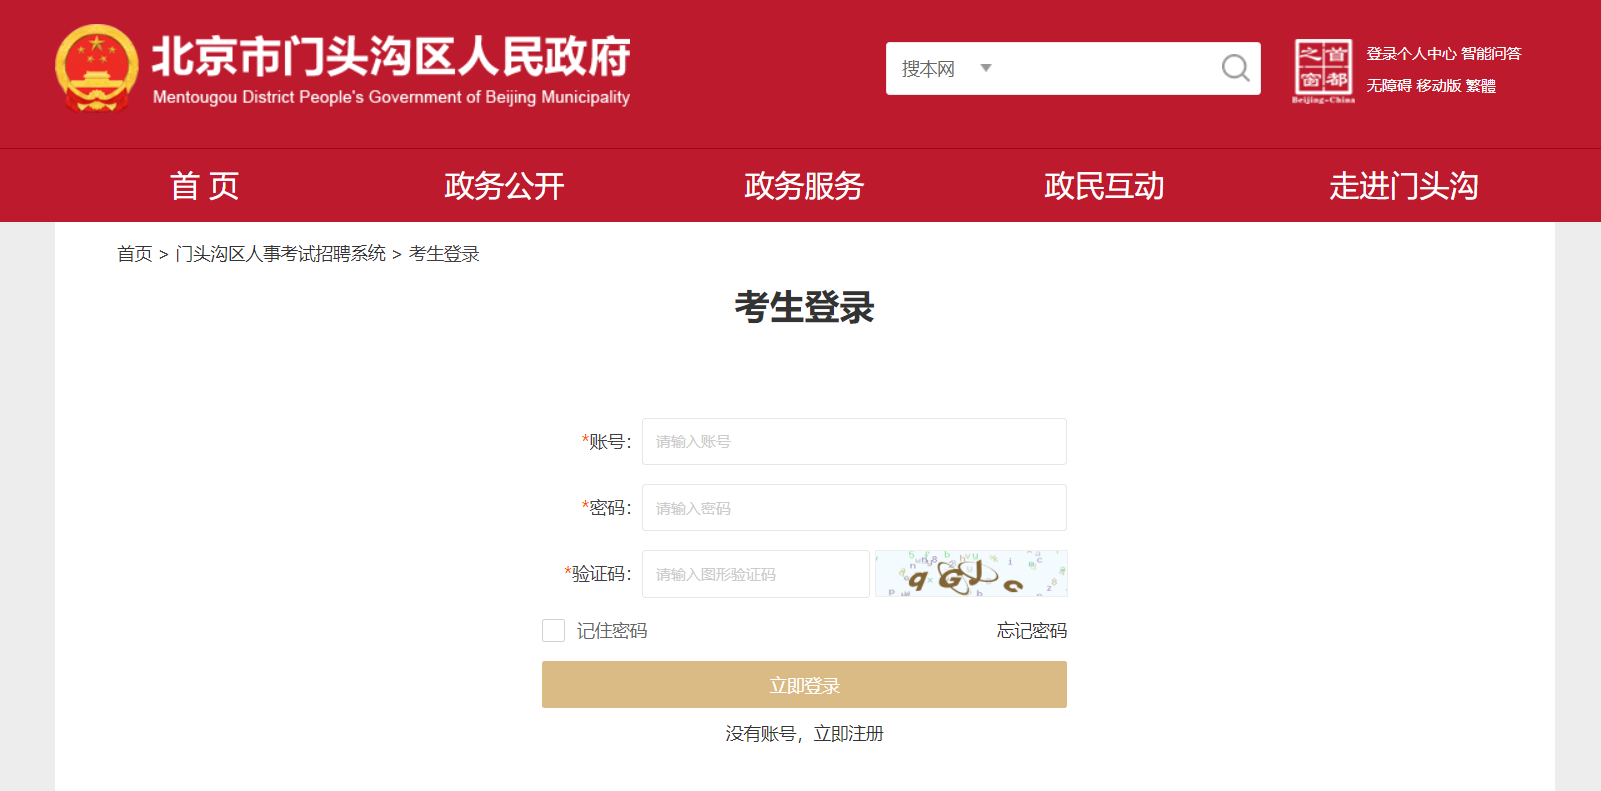Image resolution: width=1601 pixels, height=791 pixels.
Task: Open the 忘记密码 link
Action: 1031,631
